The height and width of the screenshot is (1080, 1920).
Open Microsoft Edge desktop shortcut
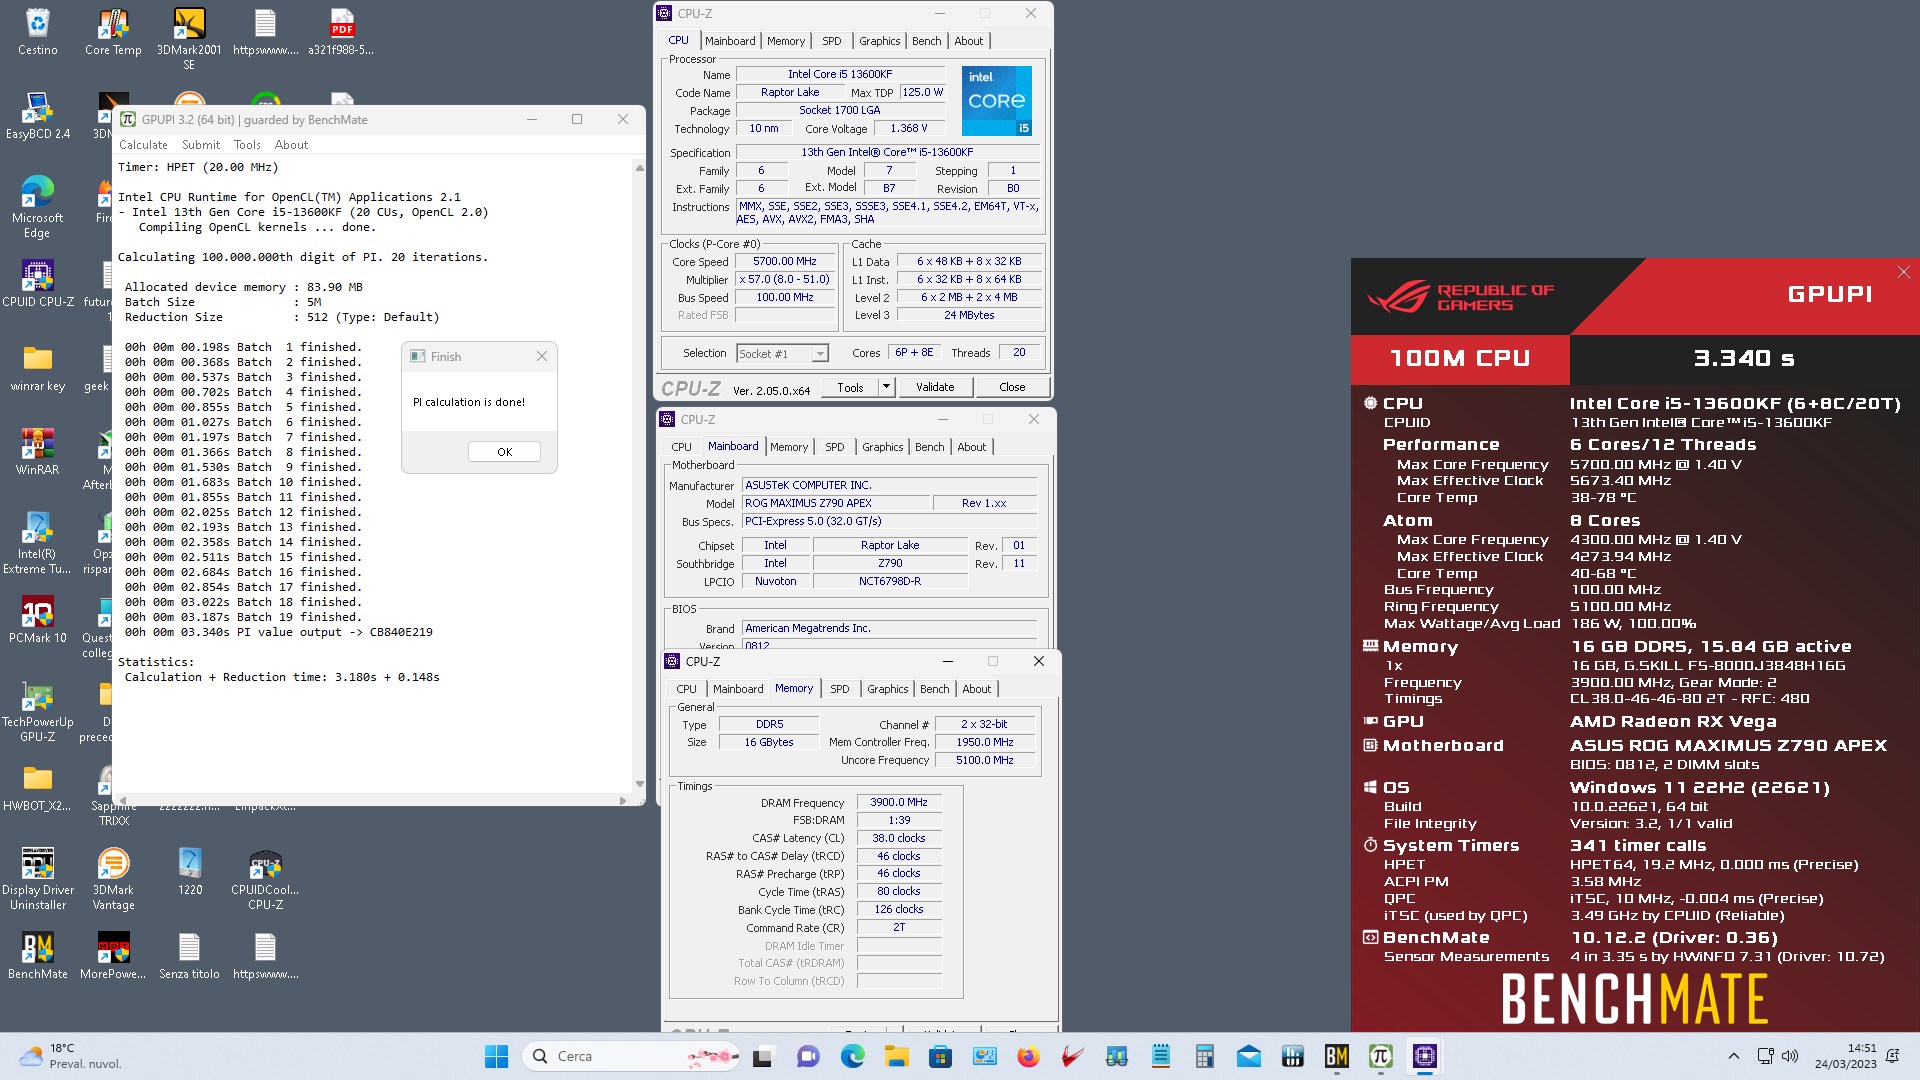37,207
